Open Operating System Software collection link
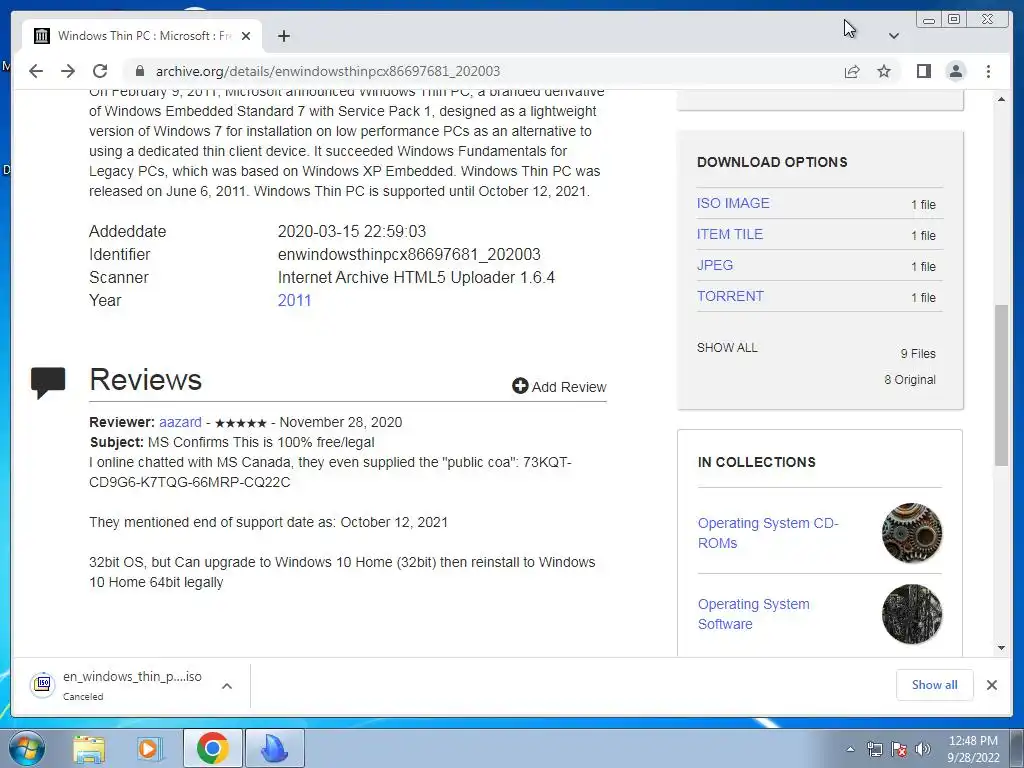 coord(754,614)
